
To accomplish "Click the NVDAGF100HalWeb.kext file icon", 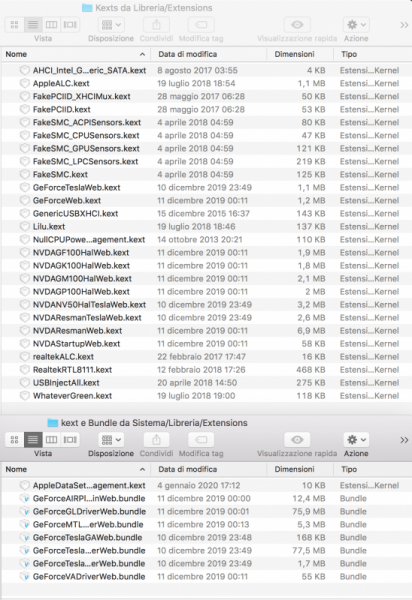I will [x=25, y=253].
